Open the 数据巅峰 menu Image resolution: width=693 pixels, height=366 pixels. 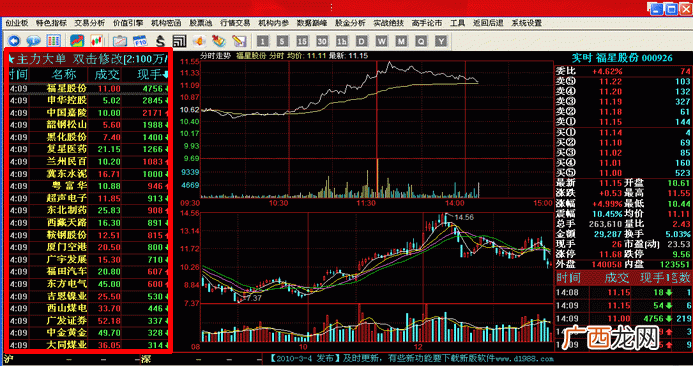pyautogui.click(x=312, y=23)
